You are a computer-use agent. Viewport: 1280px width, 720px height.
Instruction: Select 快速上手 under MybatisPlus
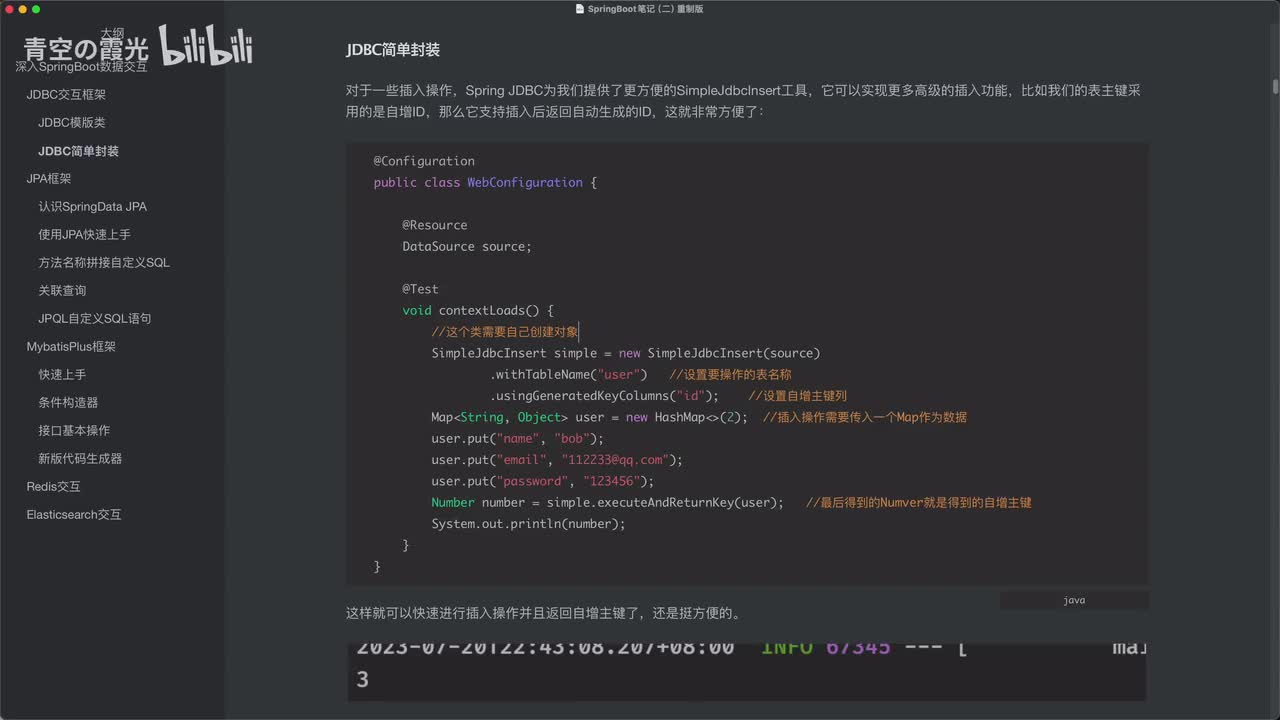63,375
